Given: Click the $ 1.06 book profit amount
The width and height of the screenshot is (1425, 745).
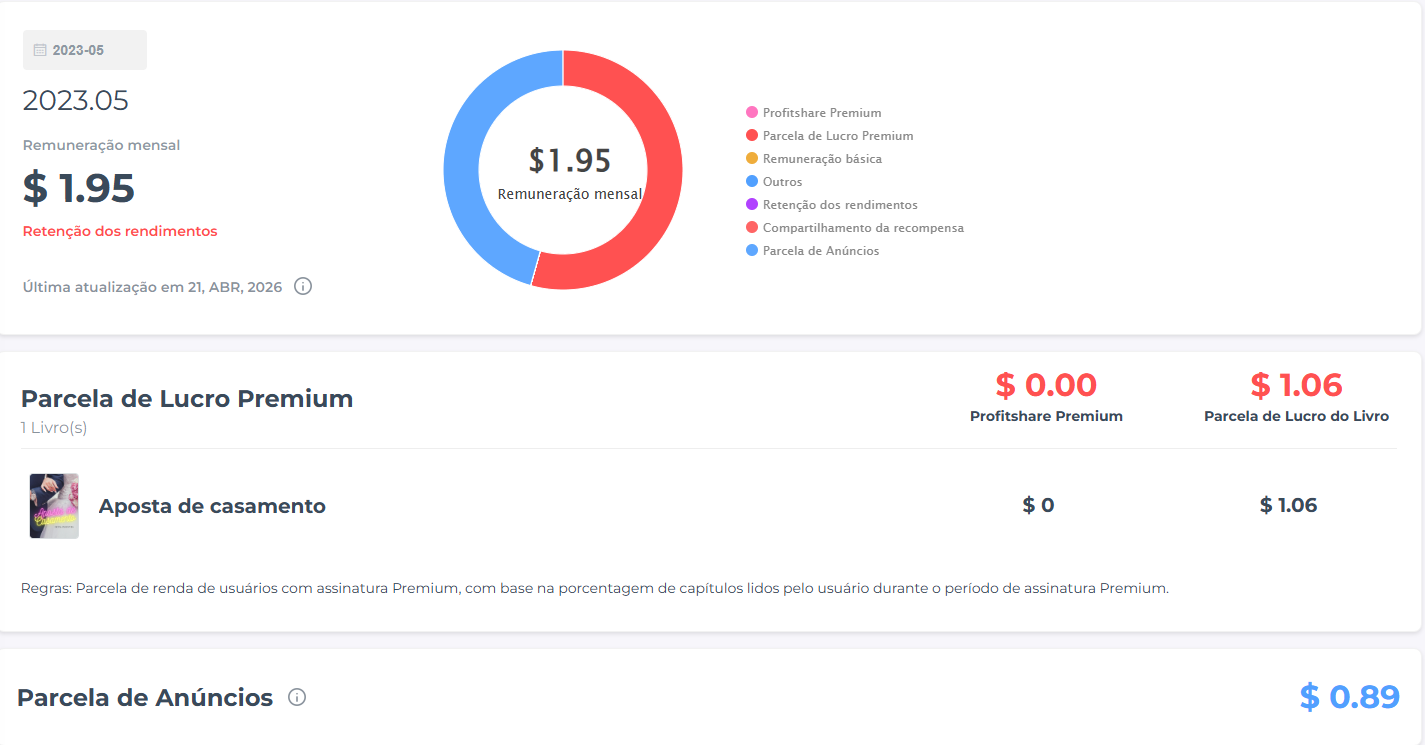Looking at the screenshot, I should tap(1288, 505).
